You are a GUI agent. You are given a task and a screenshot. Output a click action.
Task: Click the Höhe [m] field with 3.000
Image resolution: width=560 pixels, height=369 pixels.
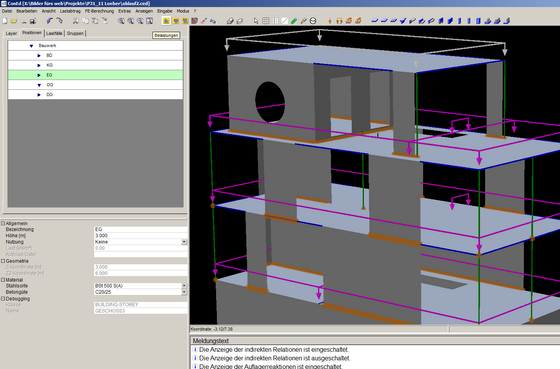tap(140, 235)
